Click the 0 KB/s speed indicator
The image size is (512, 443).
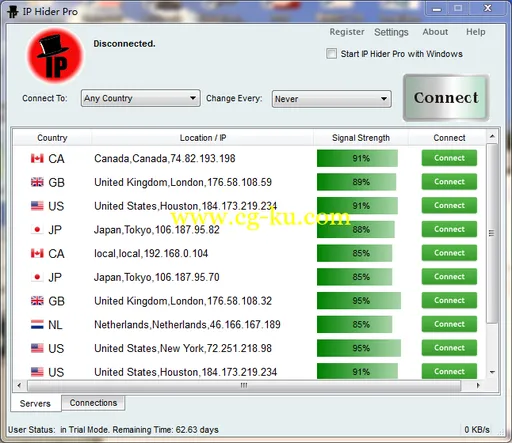(477, 430)
